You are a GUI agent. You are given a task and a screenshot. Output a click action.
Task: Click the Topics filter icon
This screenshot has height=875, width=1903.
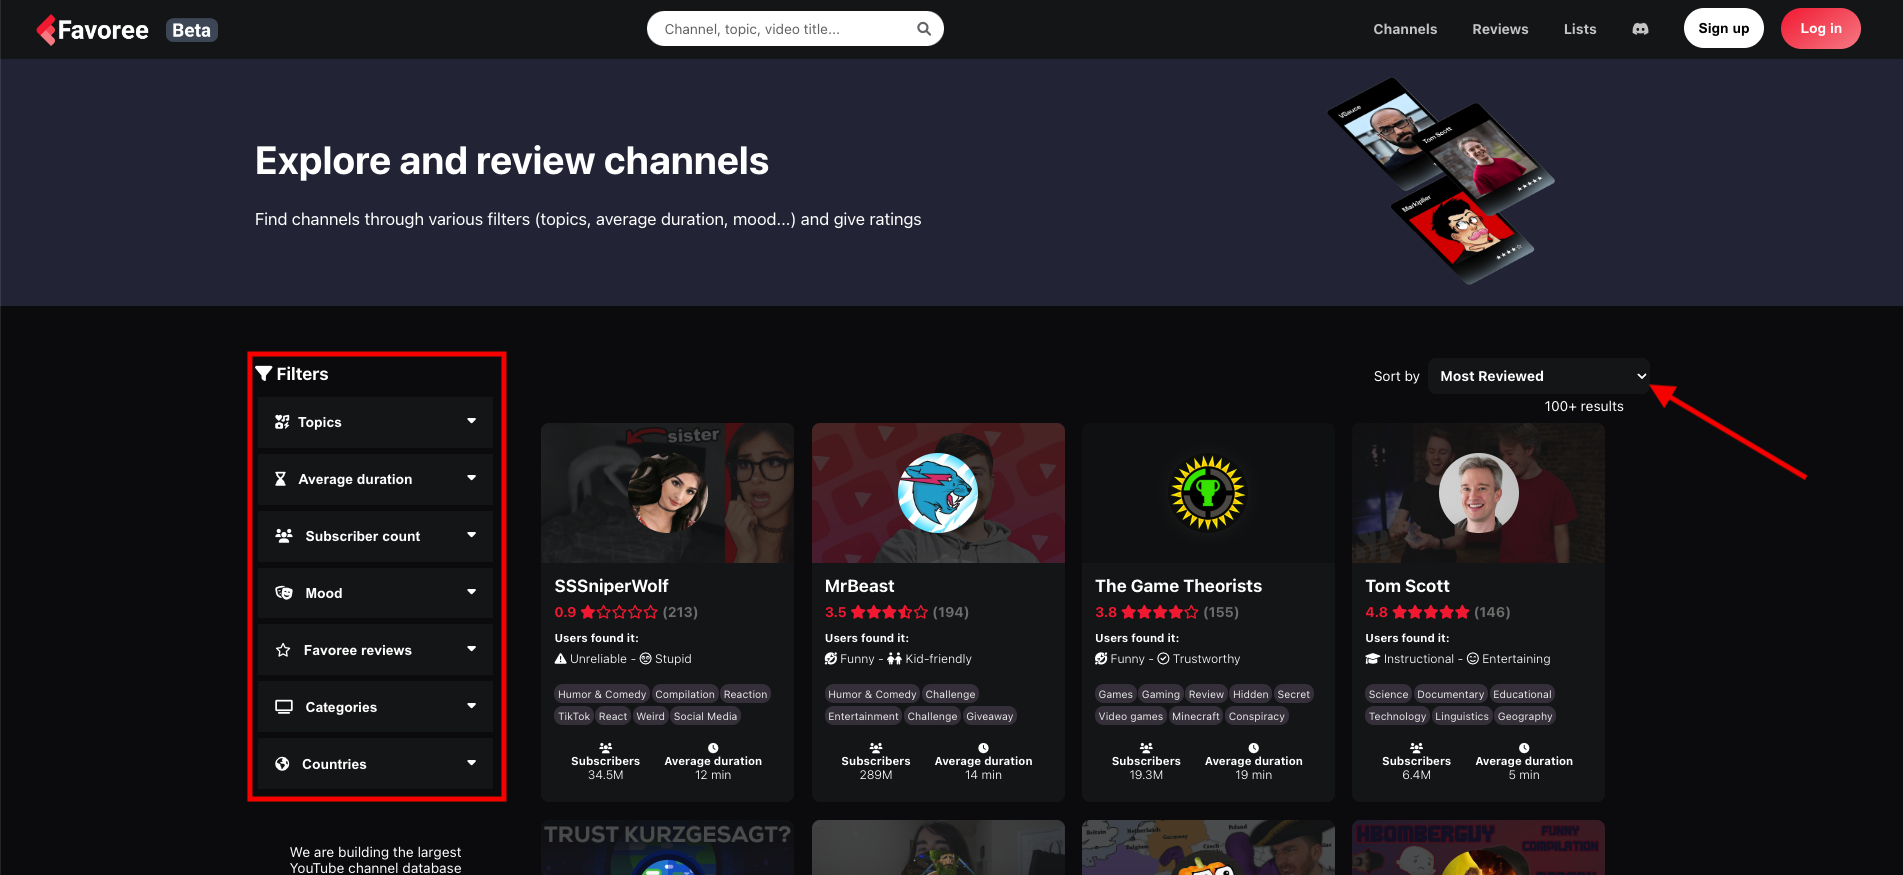[282, 422]
